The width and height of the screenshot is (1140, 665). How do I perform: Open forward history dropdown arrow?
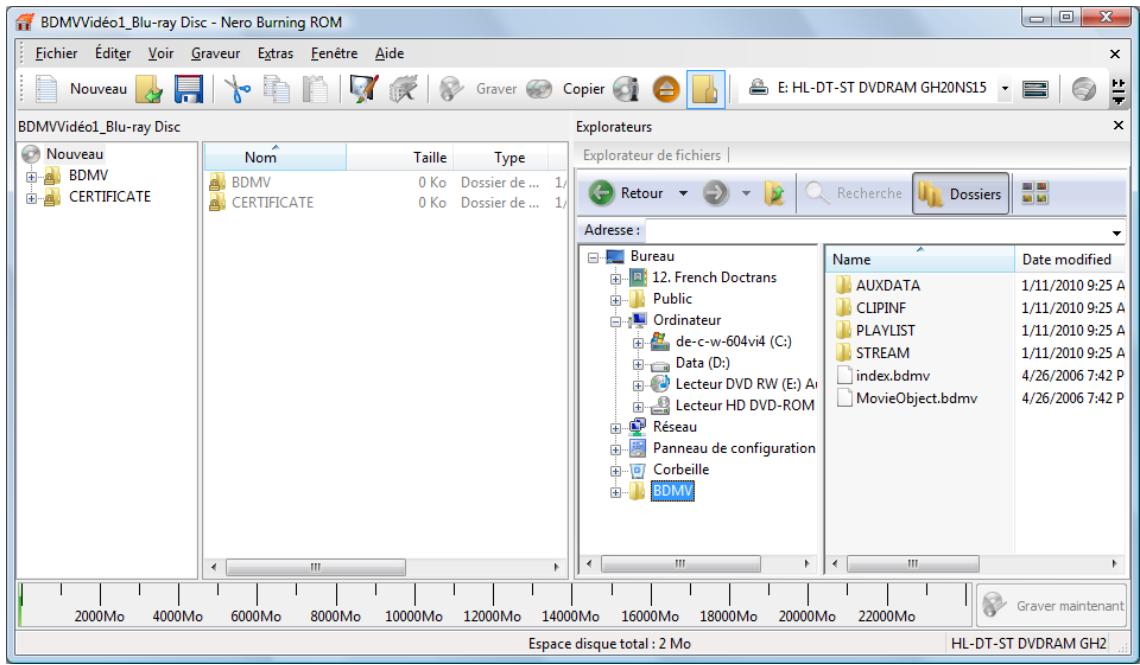[745, 193]
